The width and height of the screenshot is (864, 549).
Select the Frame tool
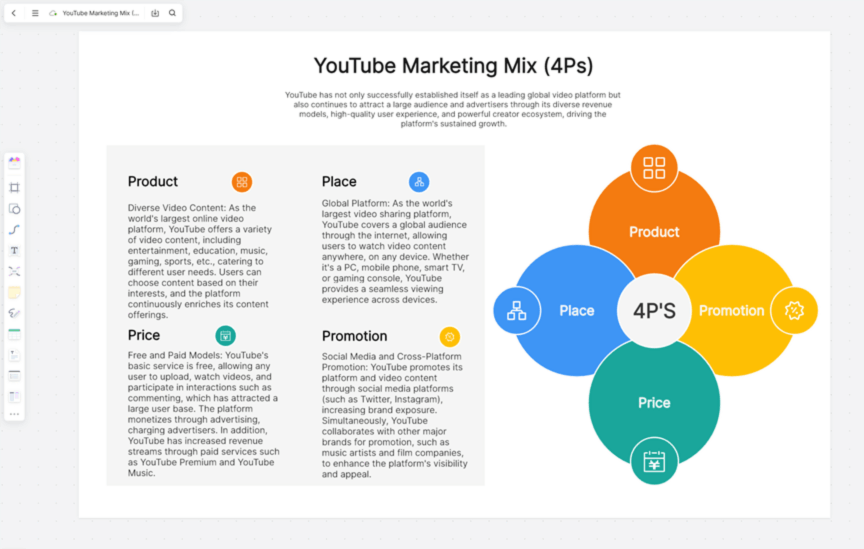coord(14,187)
